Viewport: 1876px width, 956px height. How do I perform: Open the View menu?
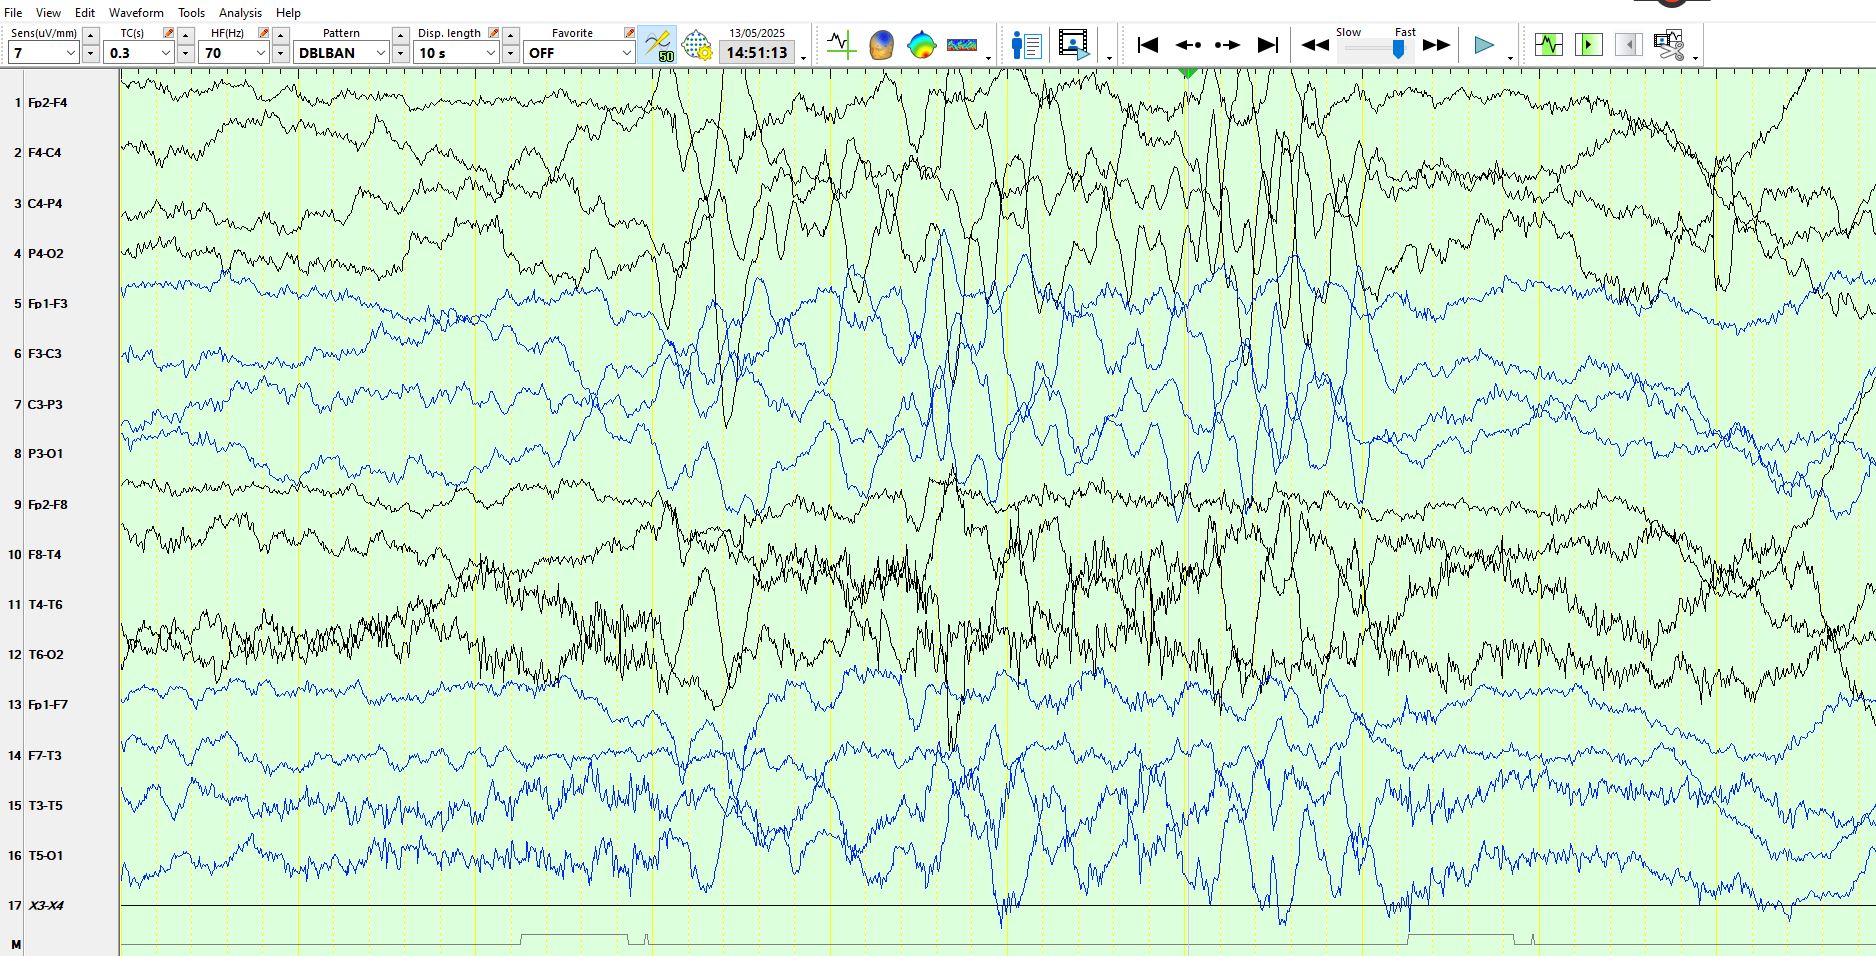pos(48,13)
